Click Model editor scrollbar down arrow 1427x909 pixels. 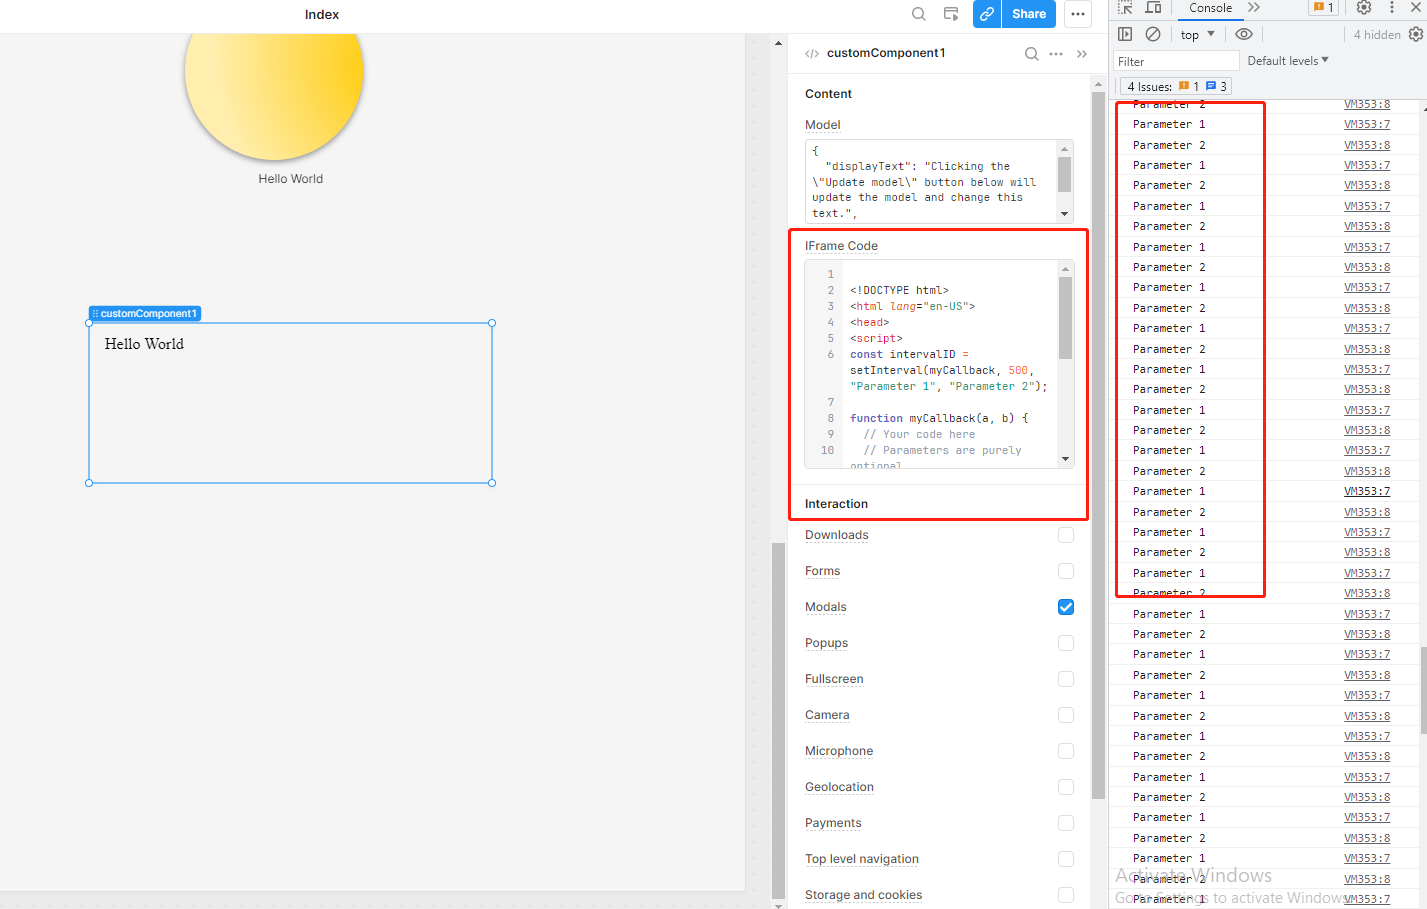1064,213
